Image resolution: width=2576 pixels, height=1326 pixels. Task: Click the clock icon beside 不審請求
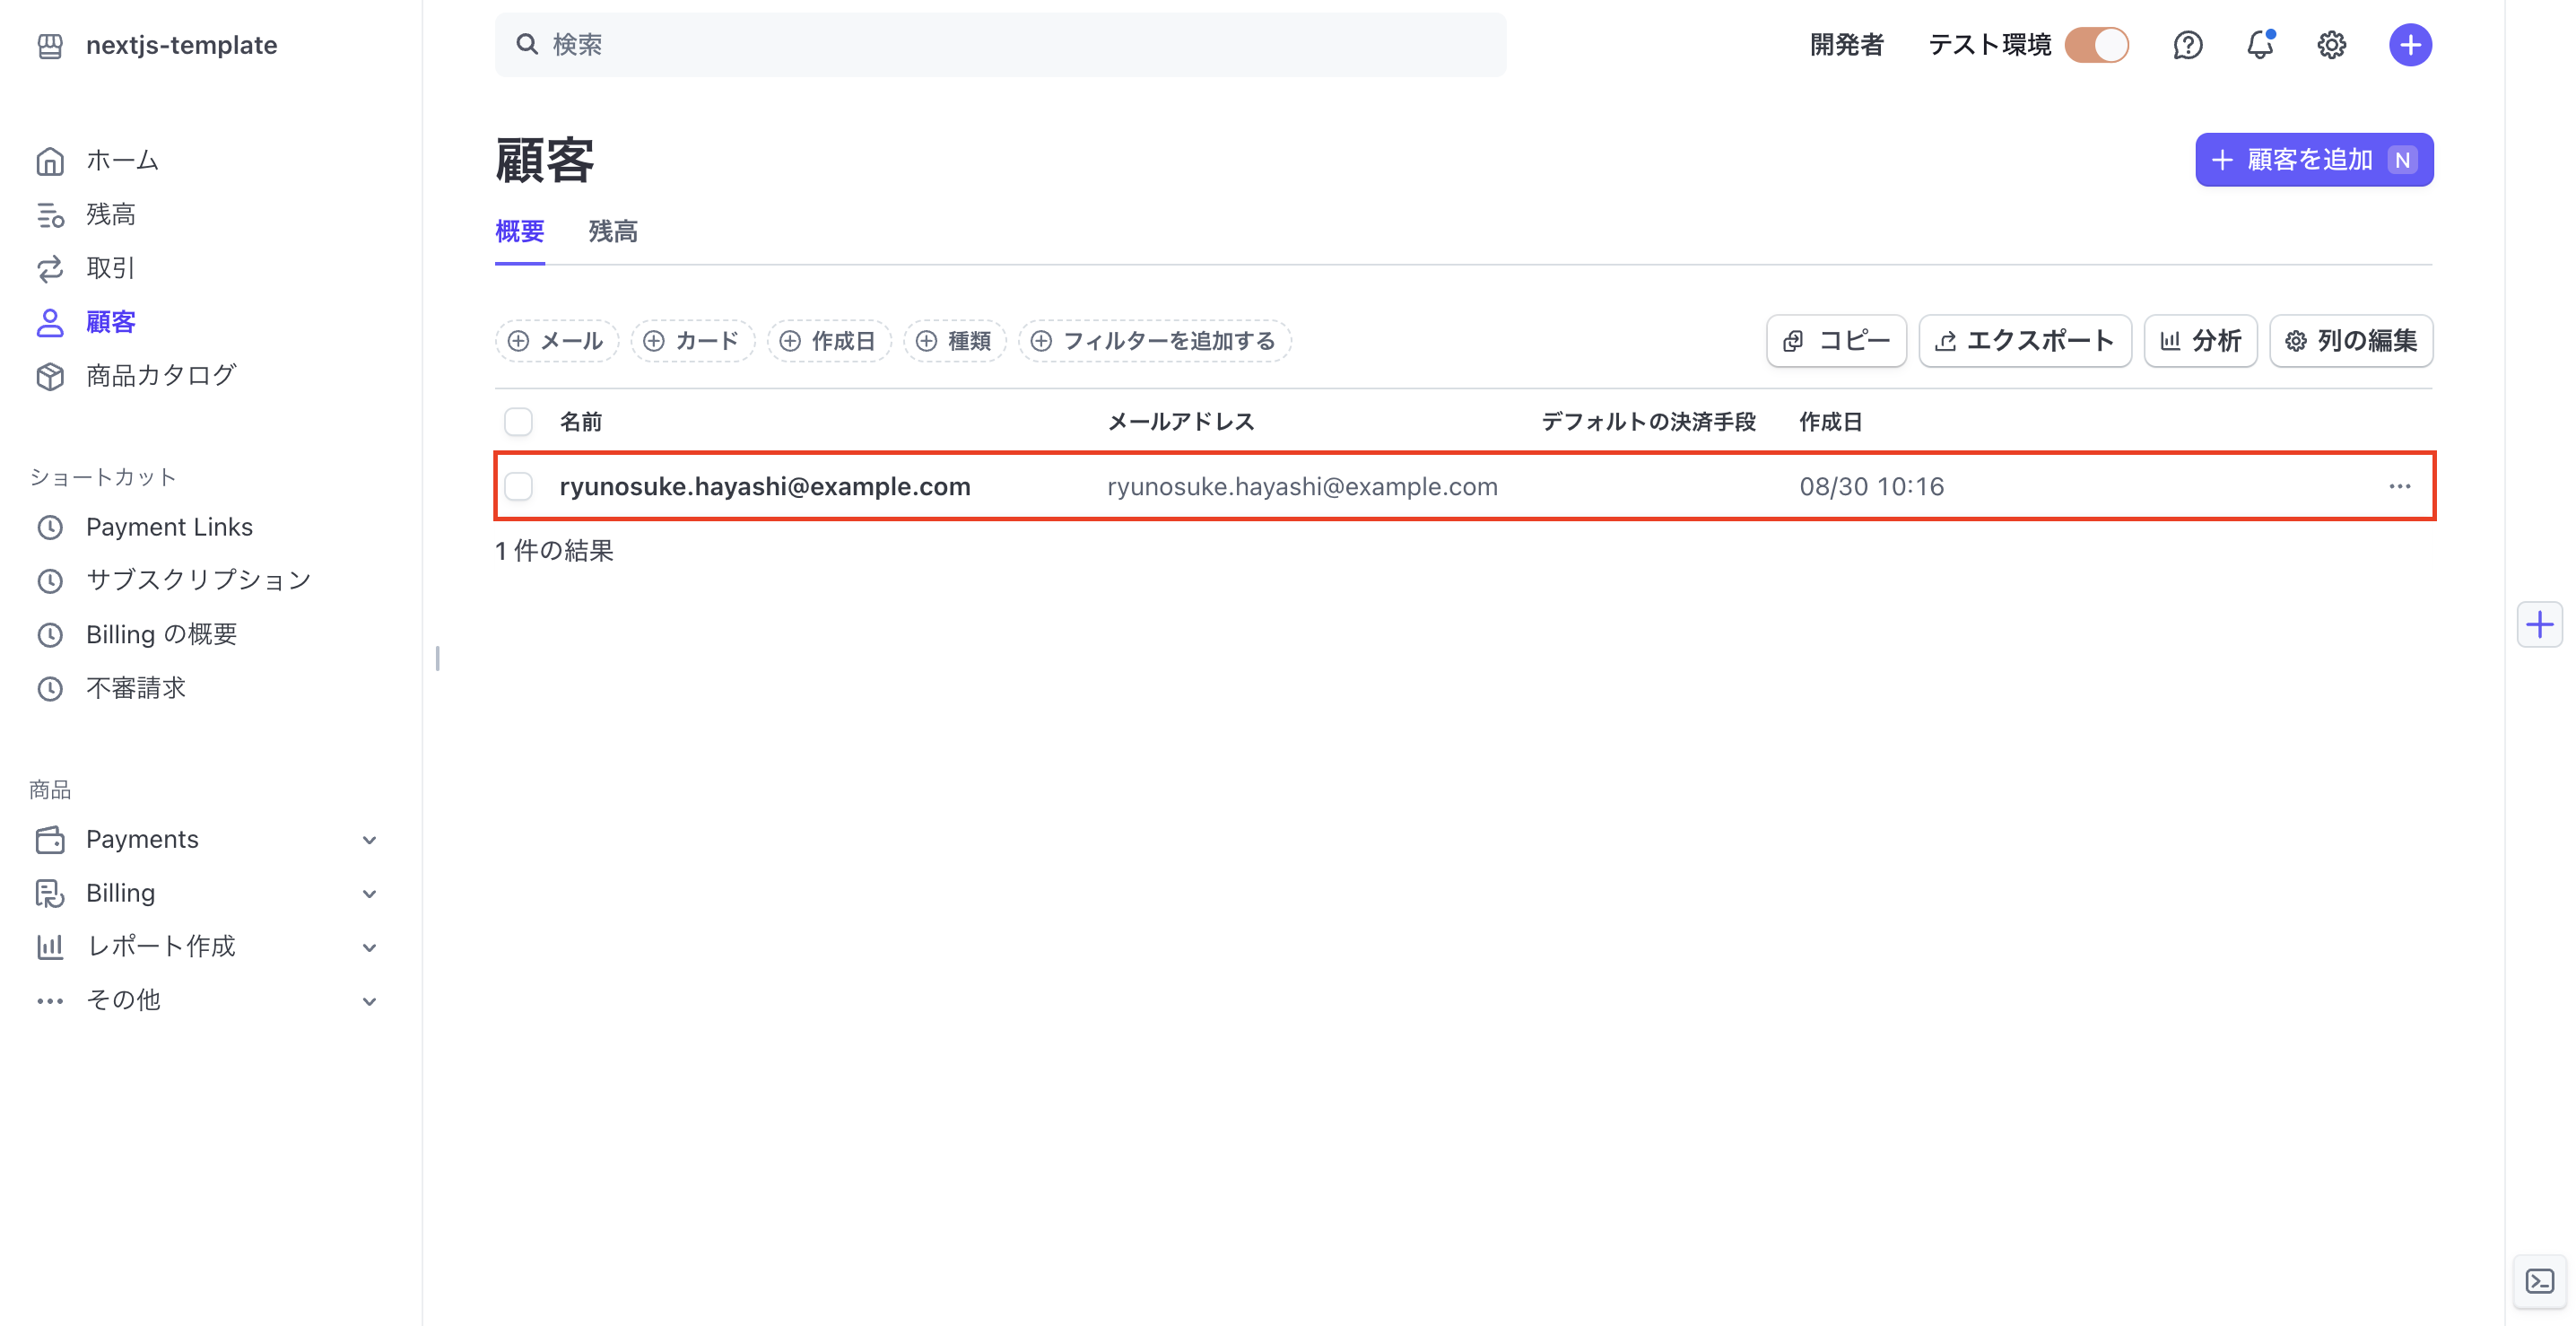click(x=50, y=688)
